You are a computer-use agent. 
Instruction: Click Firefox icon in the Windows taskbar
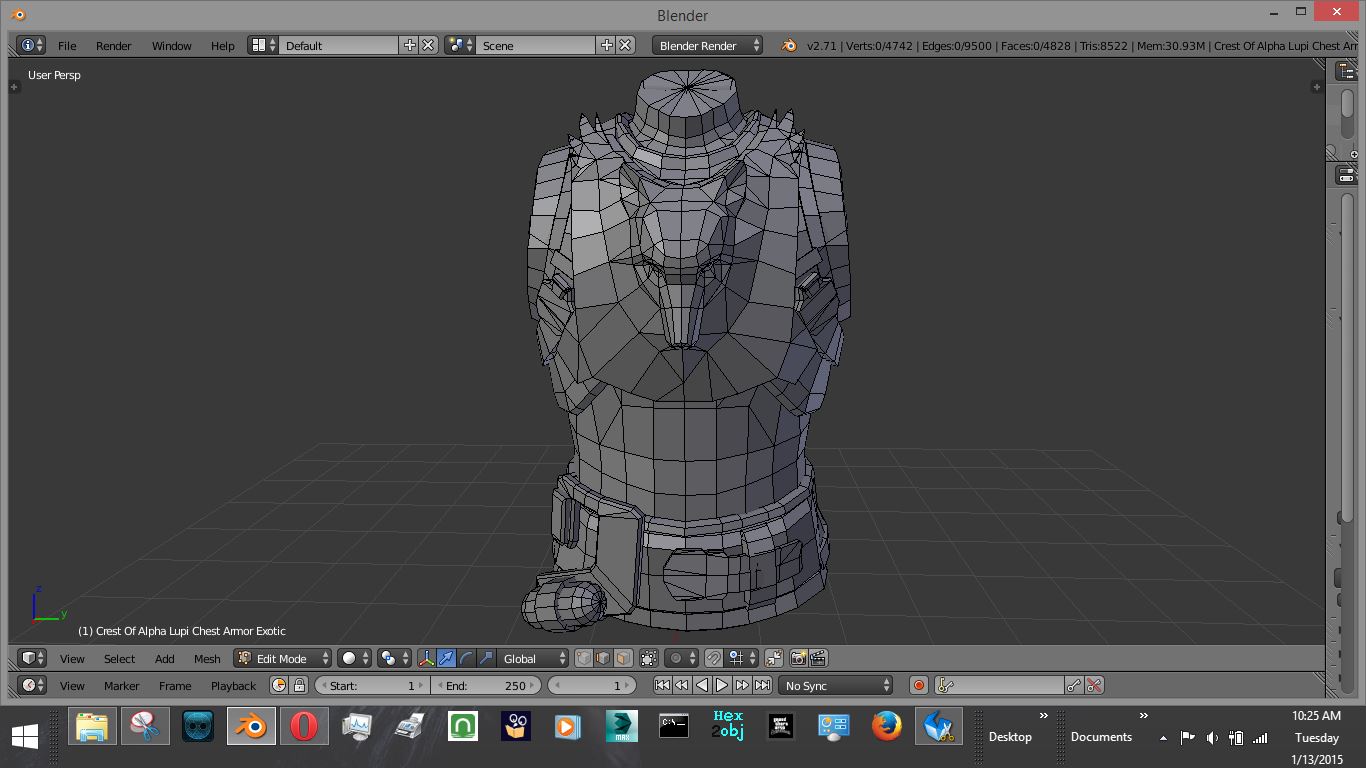pos(886,726)
